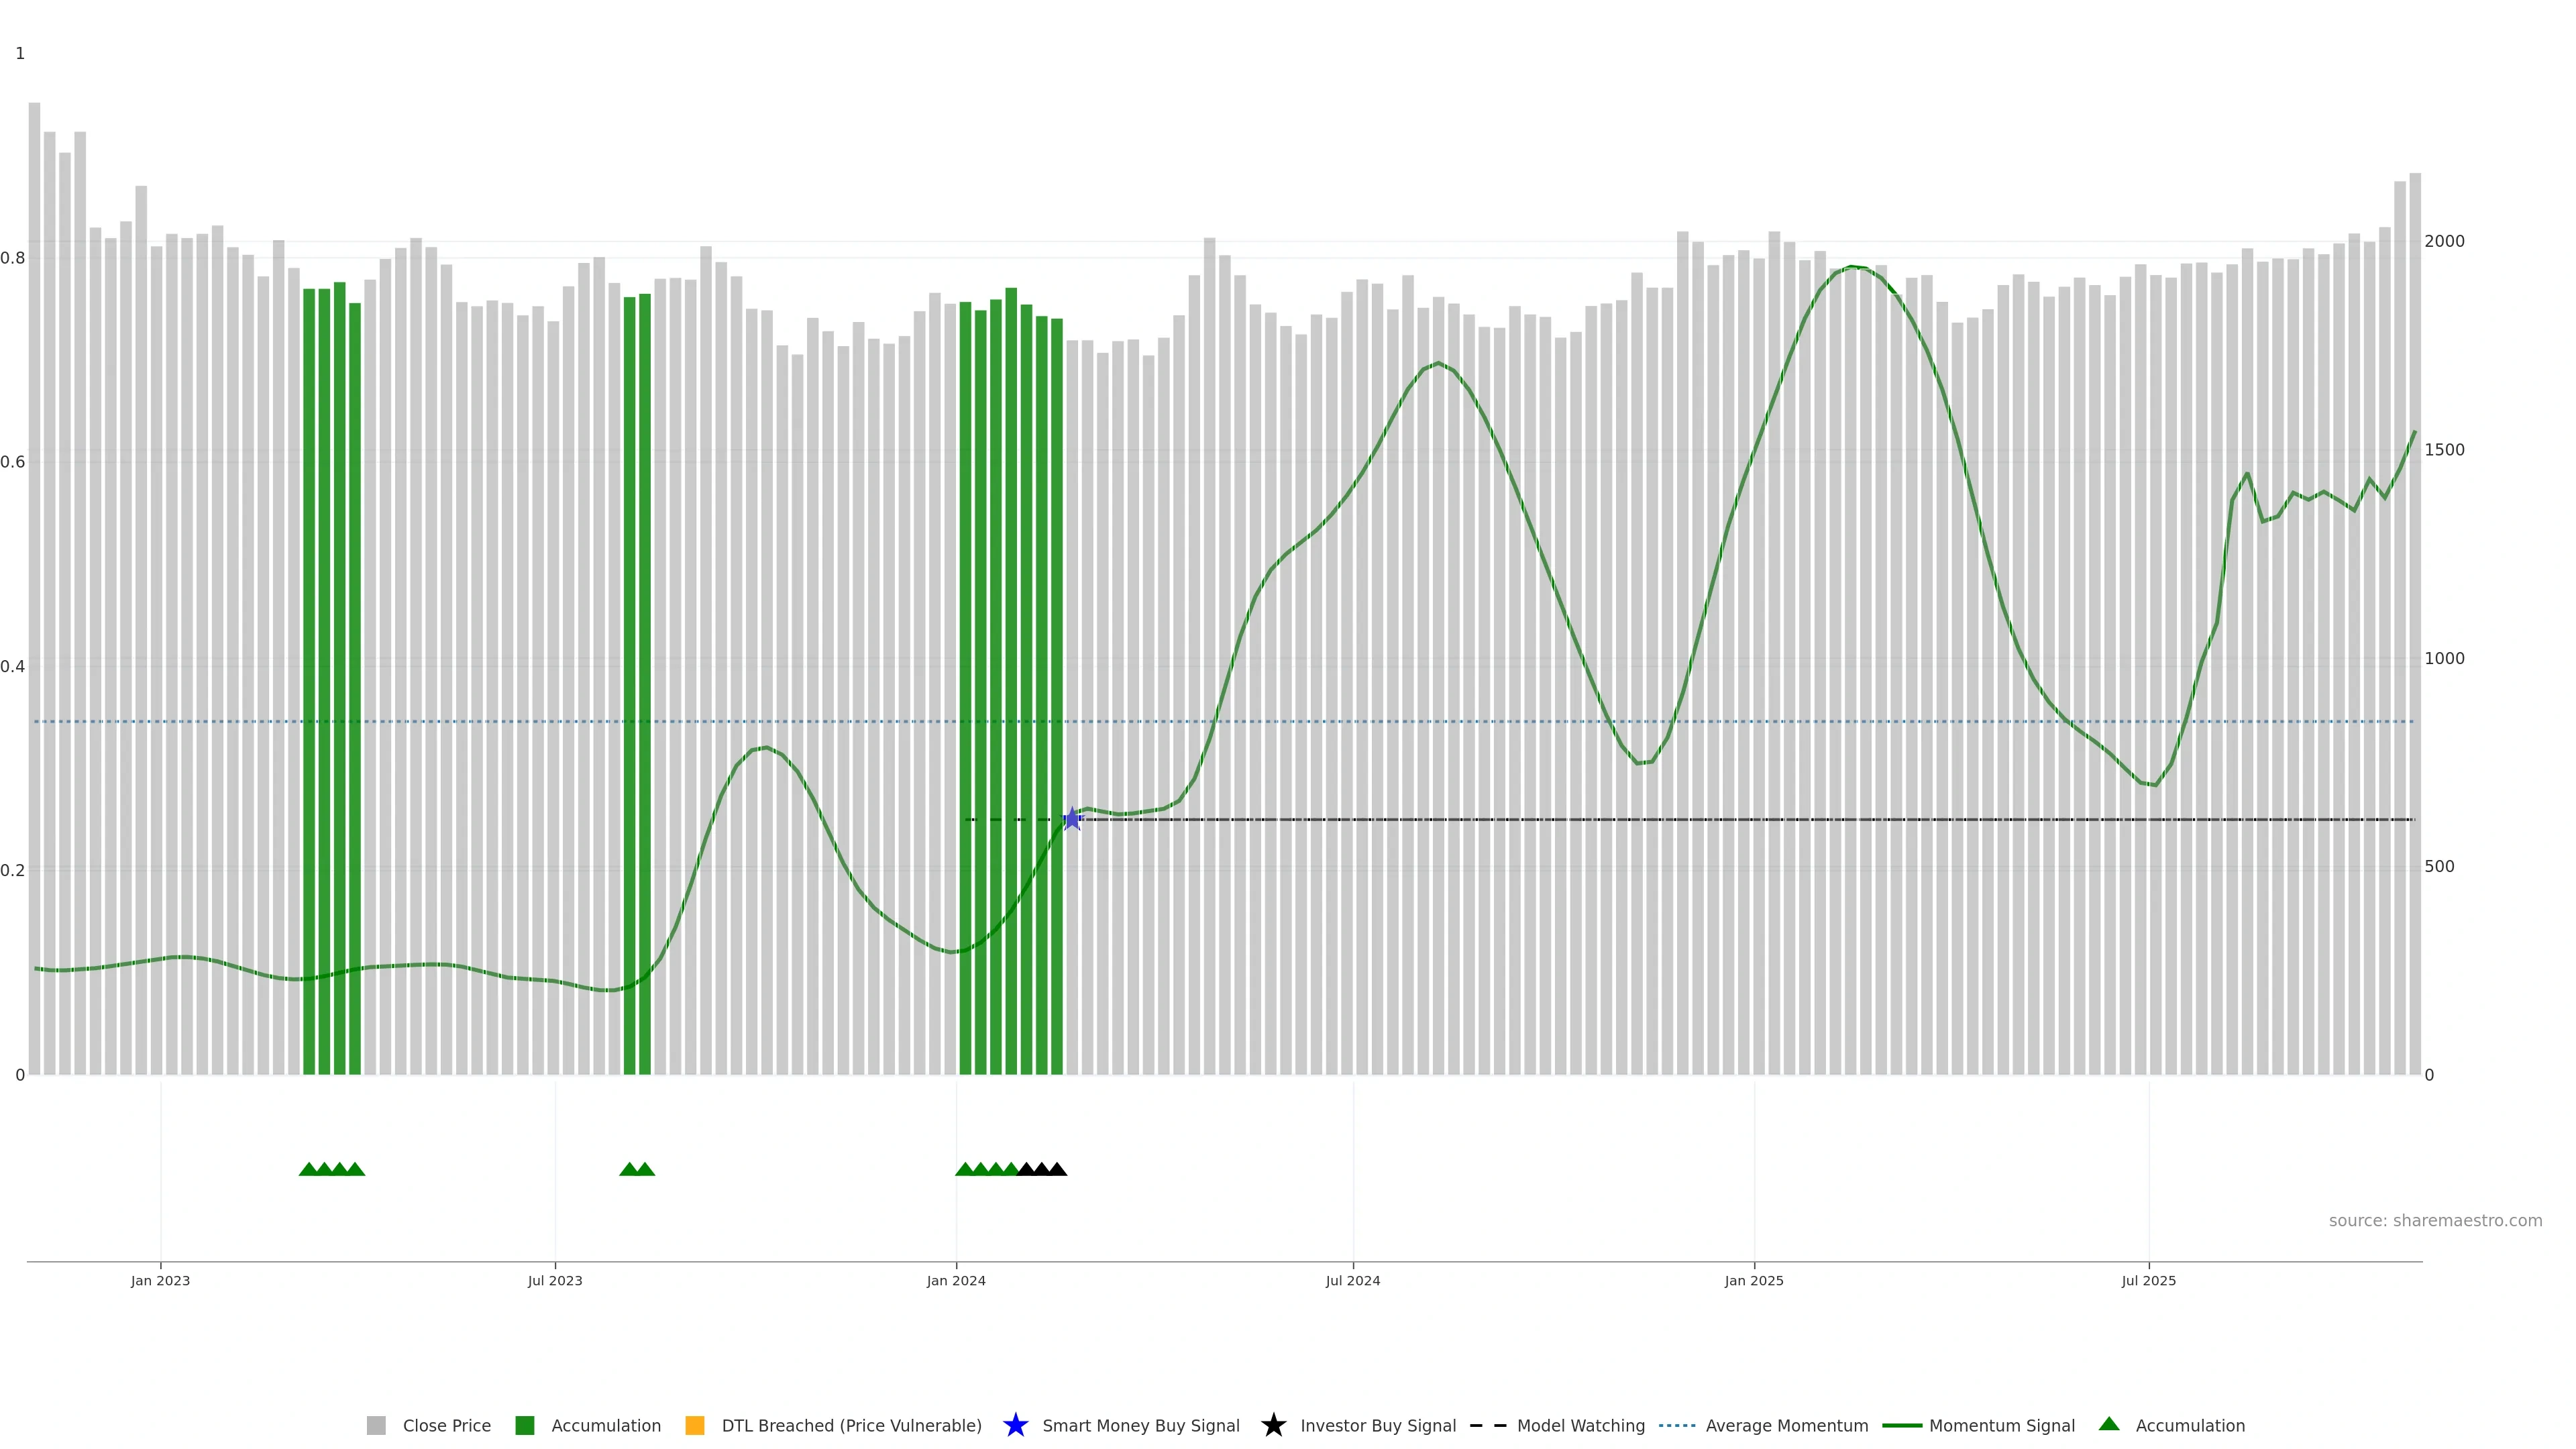Screen dimensions: 2576x1449
Task: Click the green Accumulation triangle legend icon
Action: pos(2109,1424)
